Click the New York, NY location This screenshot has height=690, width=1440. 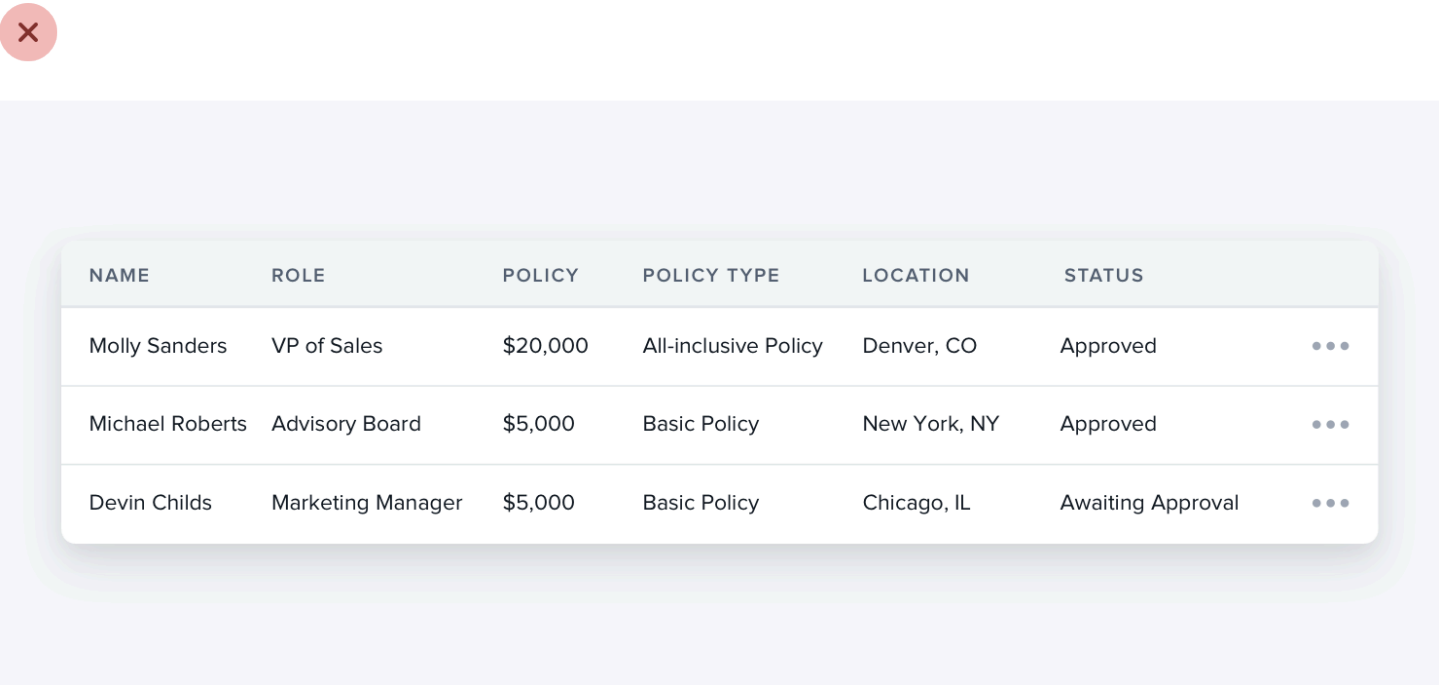point(930,424)
